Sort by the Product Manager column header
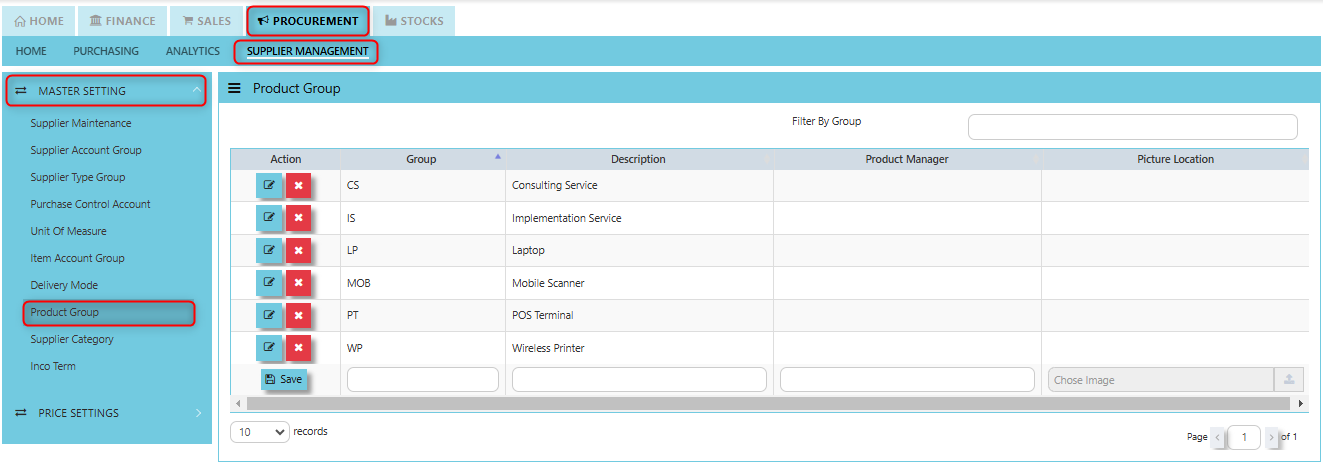The width and height of the screenshot is (1323, 465). (907, 159)
